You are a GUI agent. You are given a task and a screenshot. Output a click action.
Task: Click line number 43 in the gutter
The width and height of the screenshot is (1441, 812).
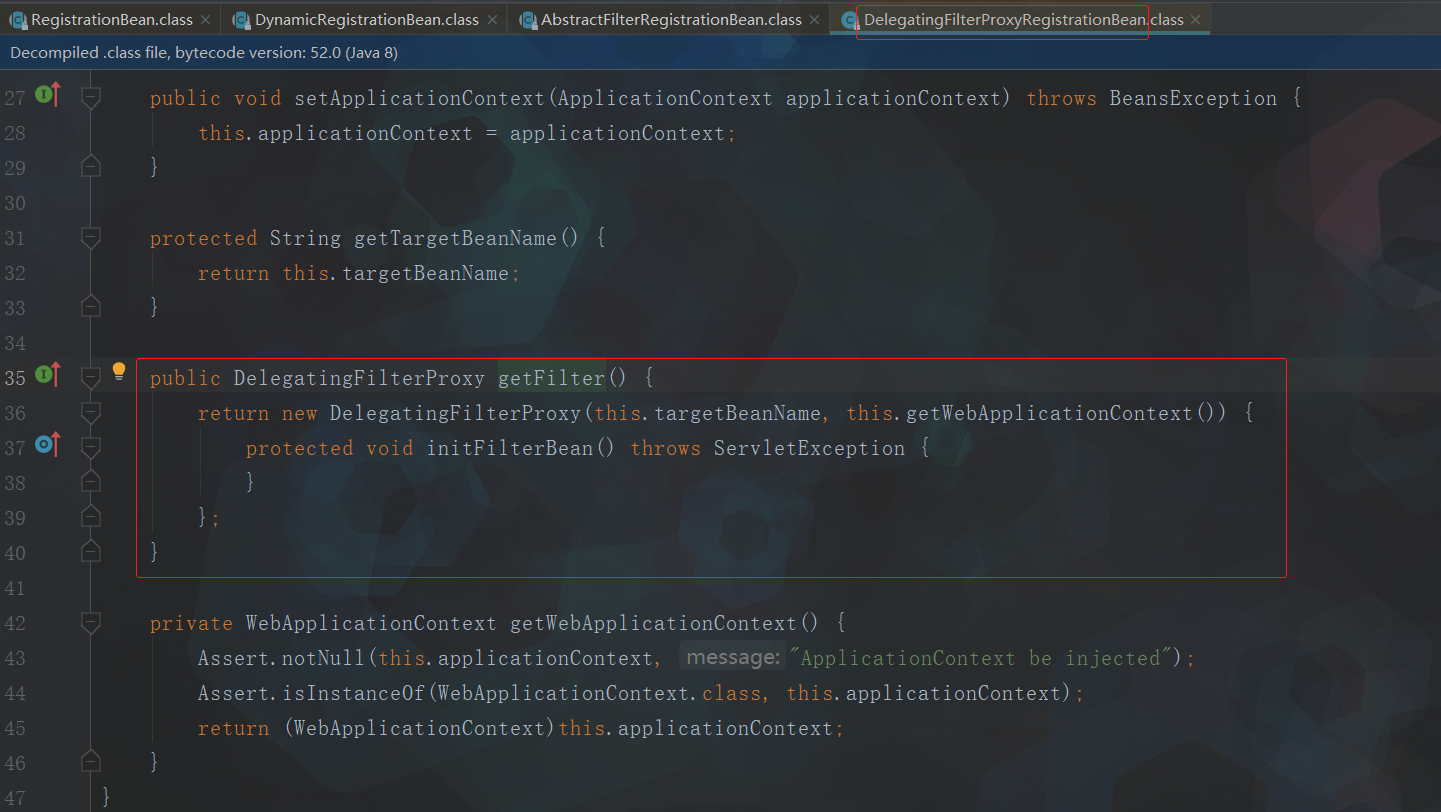click(x=15, y=658)
